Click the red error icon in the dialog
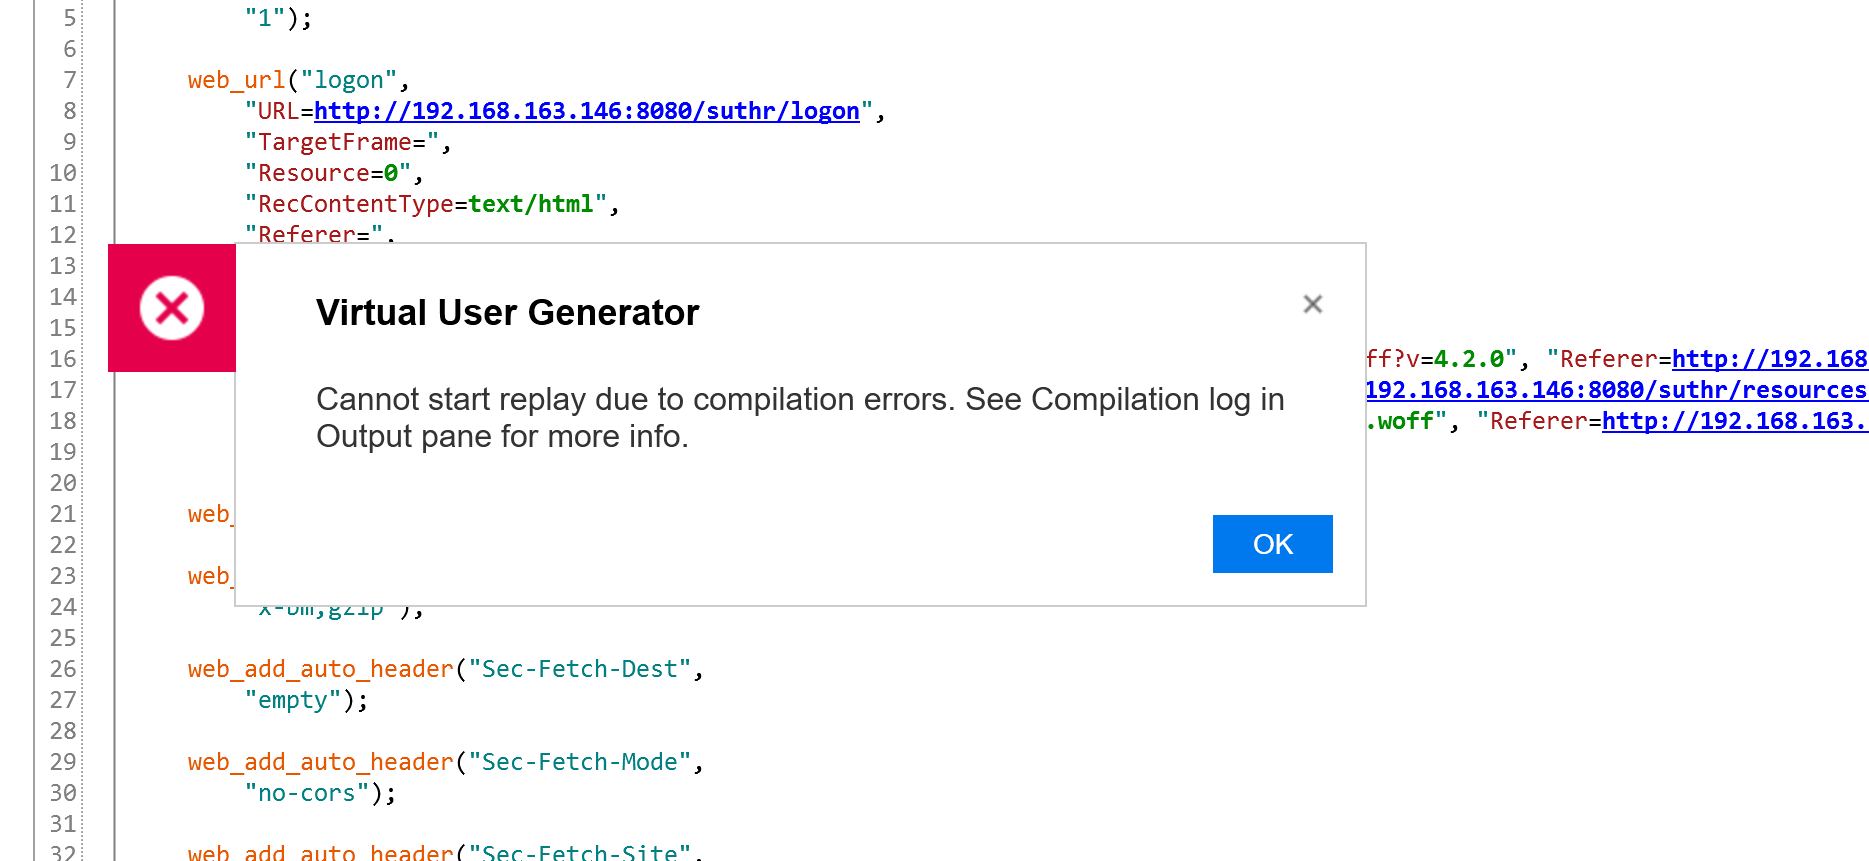 tap(172, 308)
